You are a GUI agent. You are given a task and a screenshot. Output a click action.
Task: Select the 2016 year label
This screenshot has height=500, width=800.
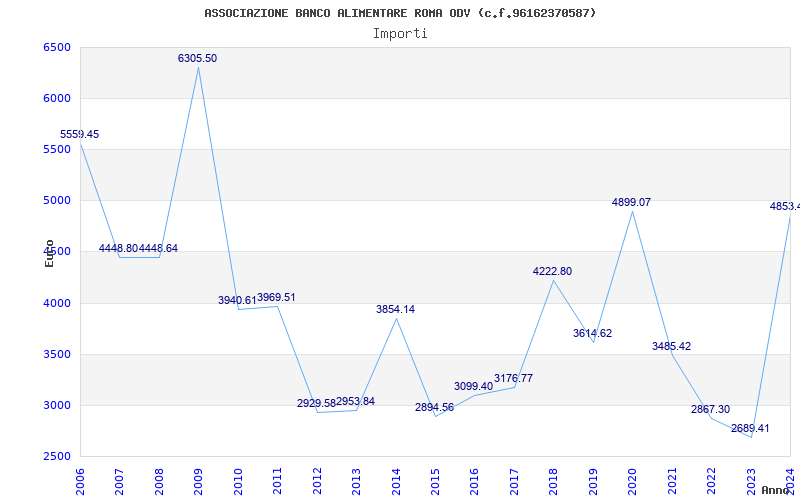click(474, 481)
